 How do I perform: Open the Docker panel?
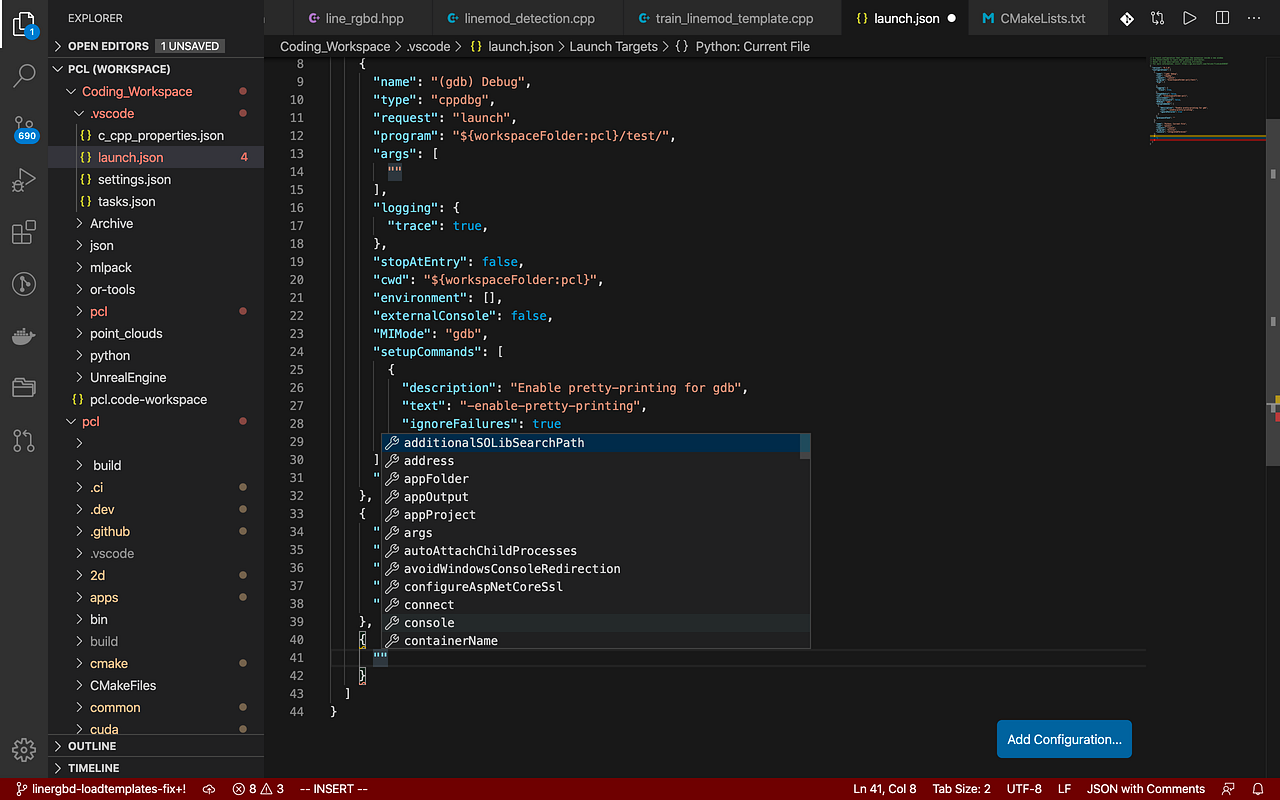(x=24, y=336)
